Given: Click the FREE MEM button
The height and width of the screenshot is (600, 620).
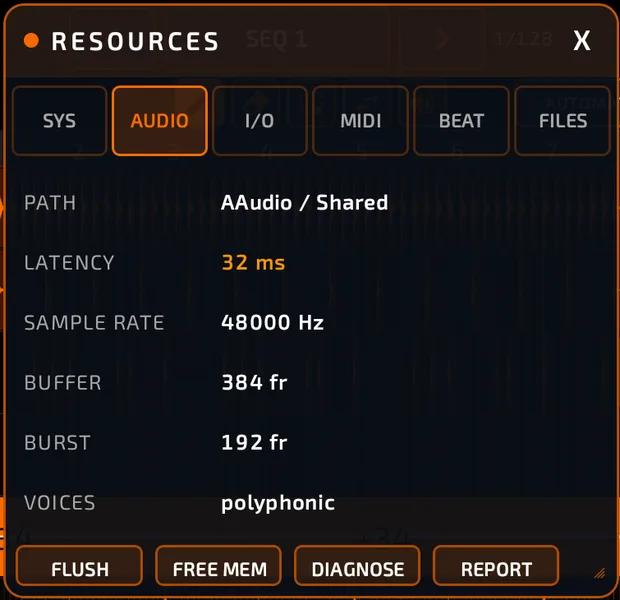Looking at the screenshot, I should 219,566.
